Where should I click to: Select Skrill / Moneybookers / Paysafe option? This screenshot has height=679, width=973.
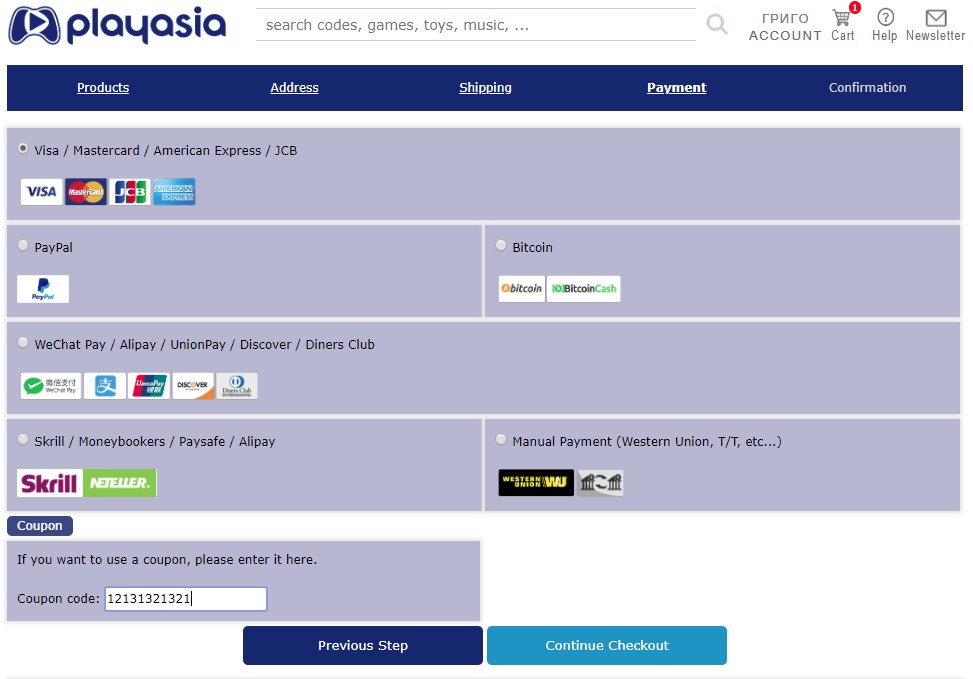[x=23, y=439]
